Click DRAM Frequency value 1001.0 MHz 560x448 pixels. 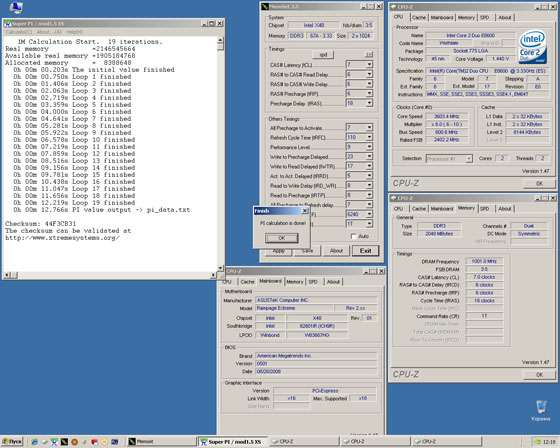click(x=484, y=261)
